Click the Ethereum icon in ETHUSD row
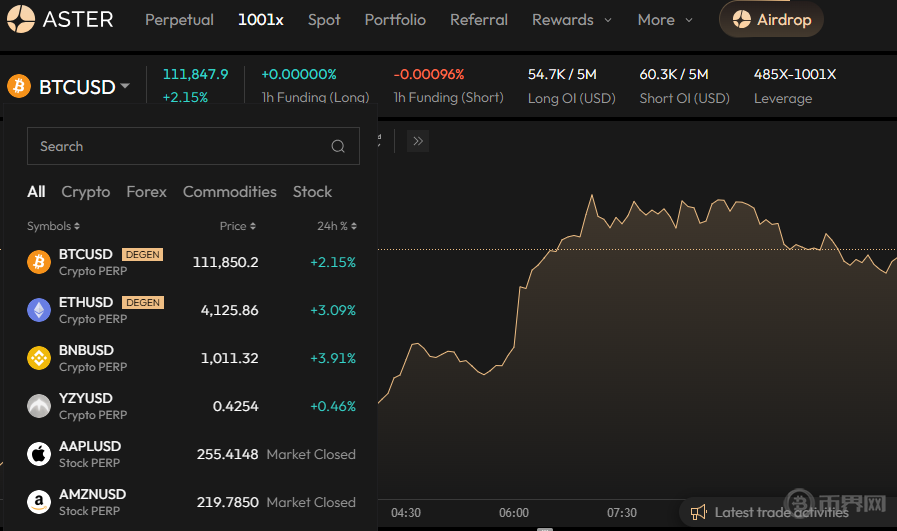The image size is (897, 531). click(x=39, y=310)
